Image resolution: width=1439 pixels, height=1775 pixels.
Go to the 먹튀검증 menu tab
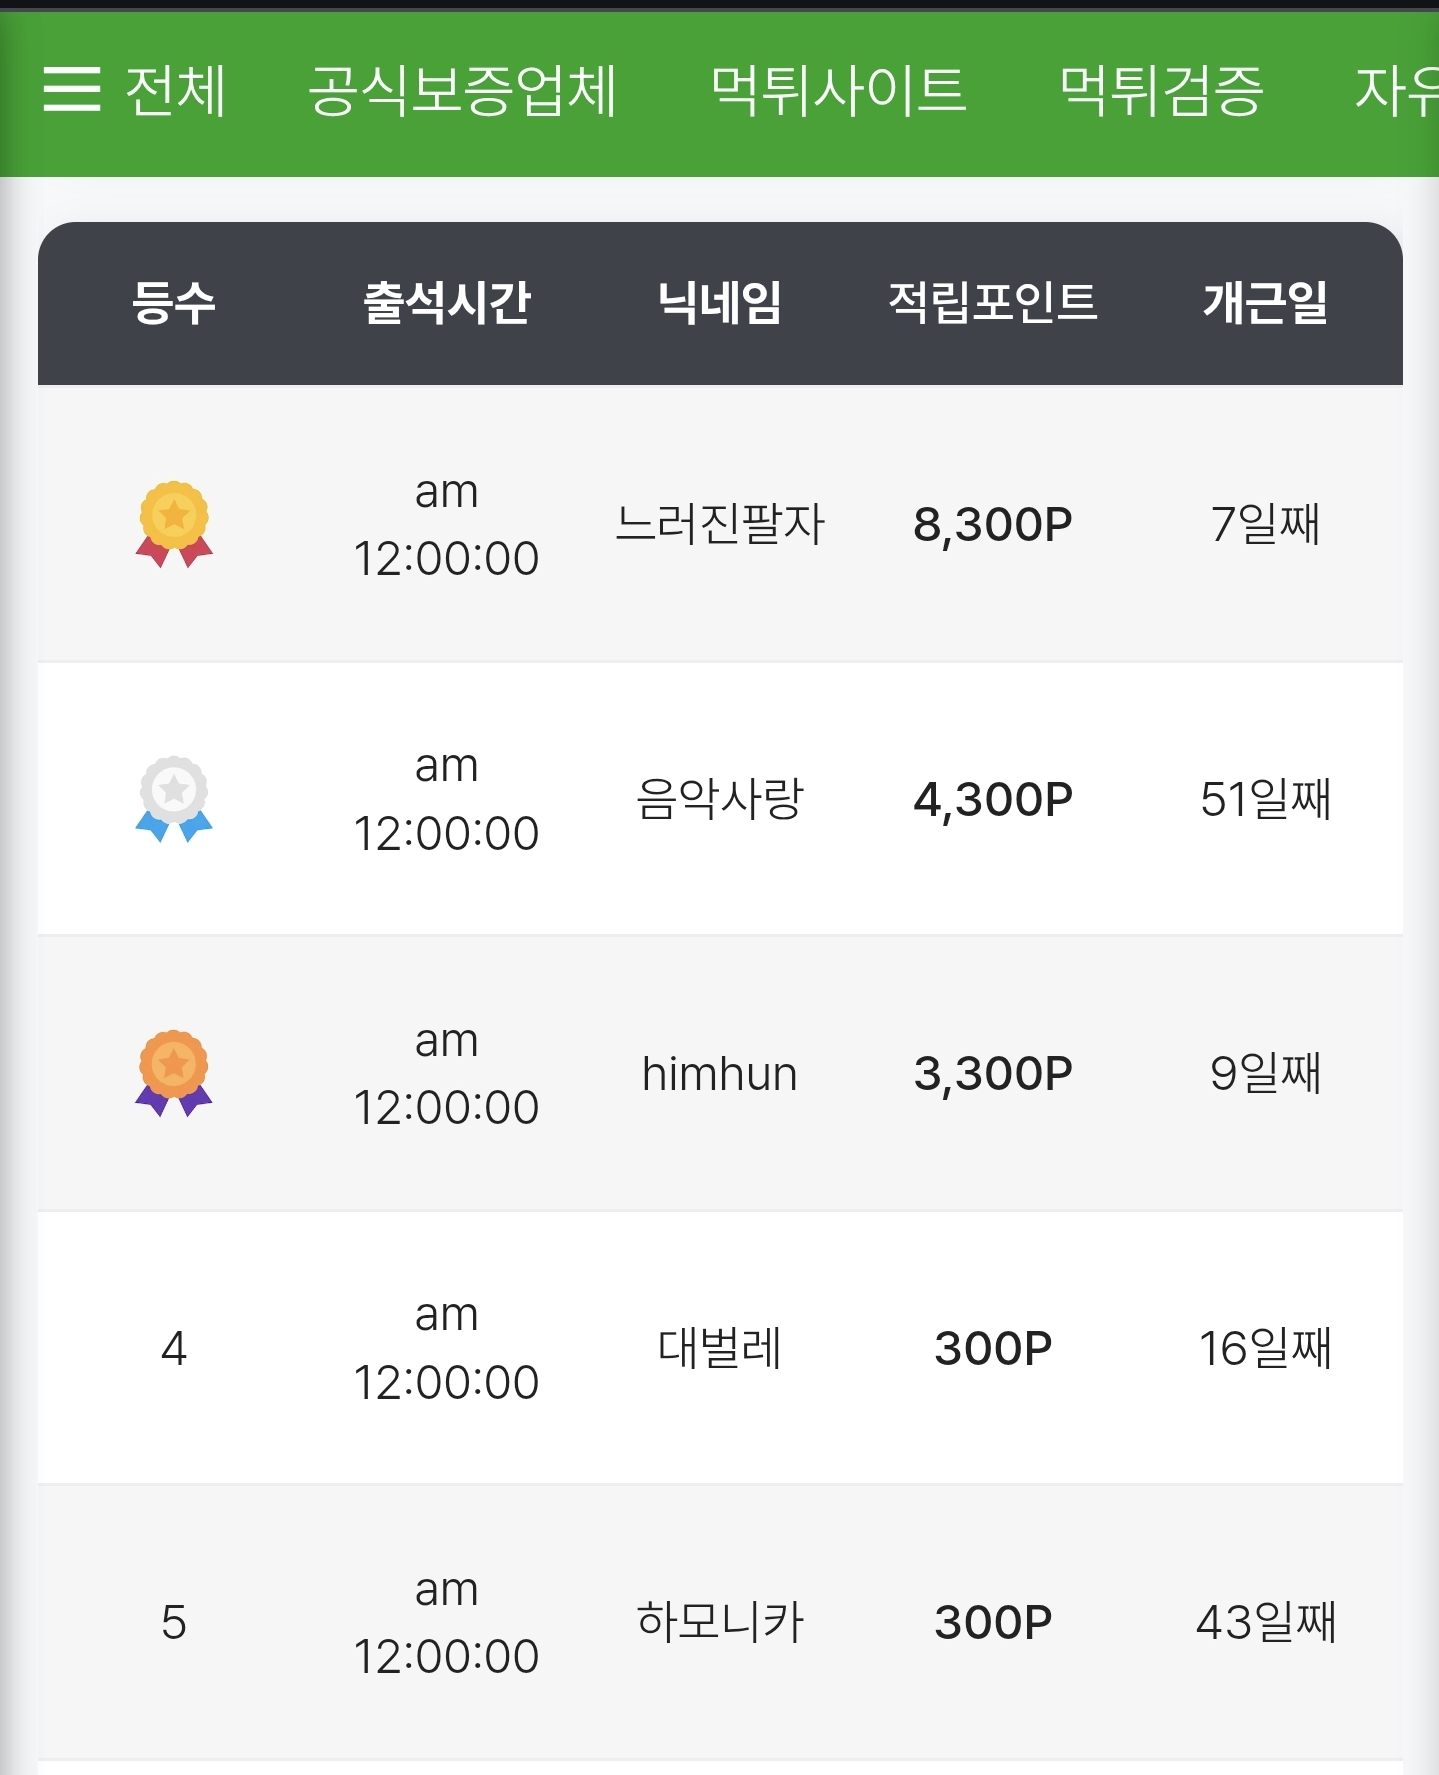coord(1161,90)
